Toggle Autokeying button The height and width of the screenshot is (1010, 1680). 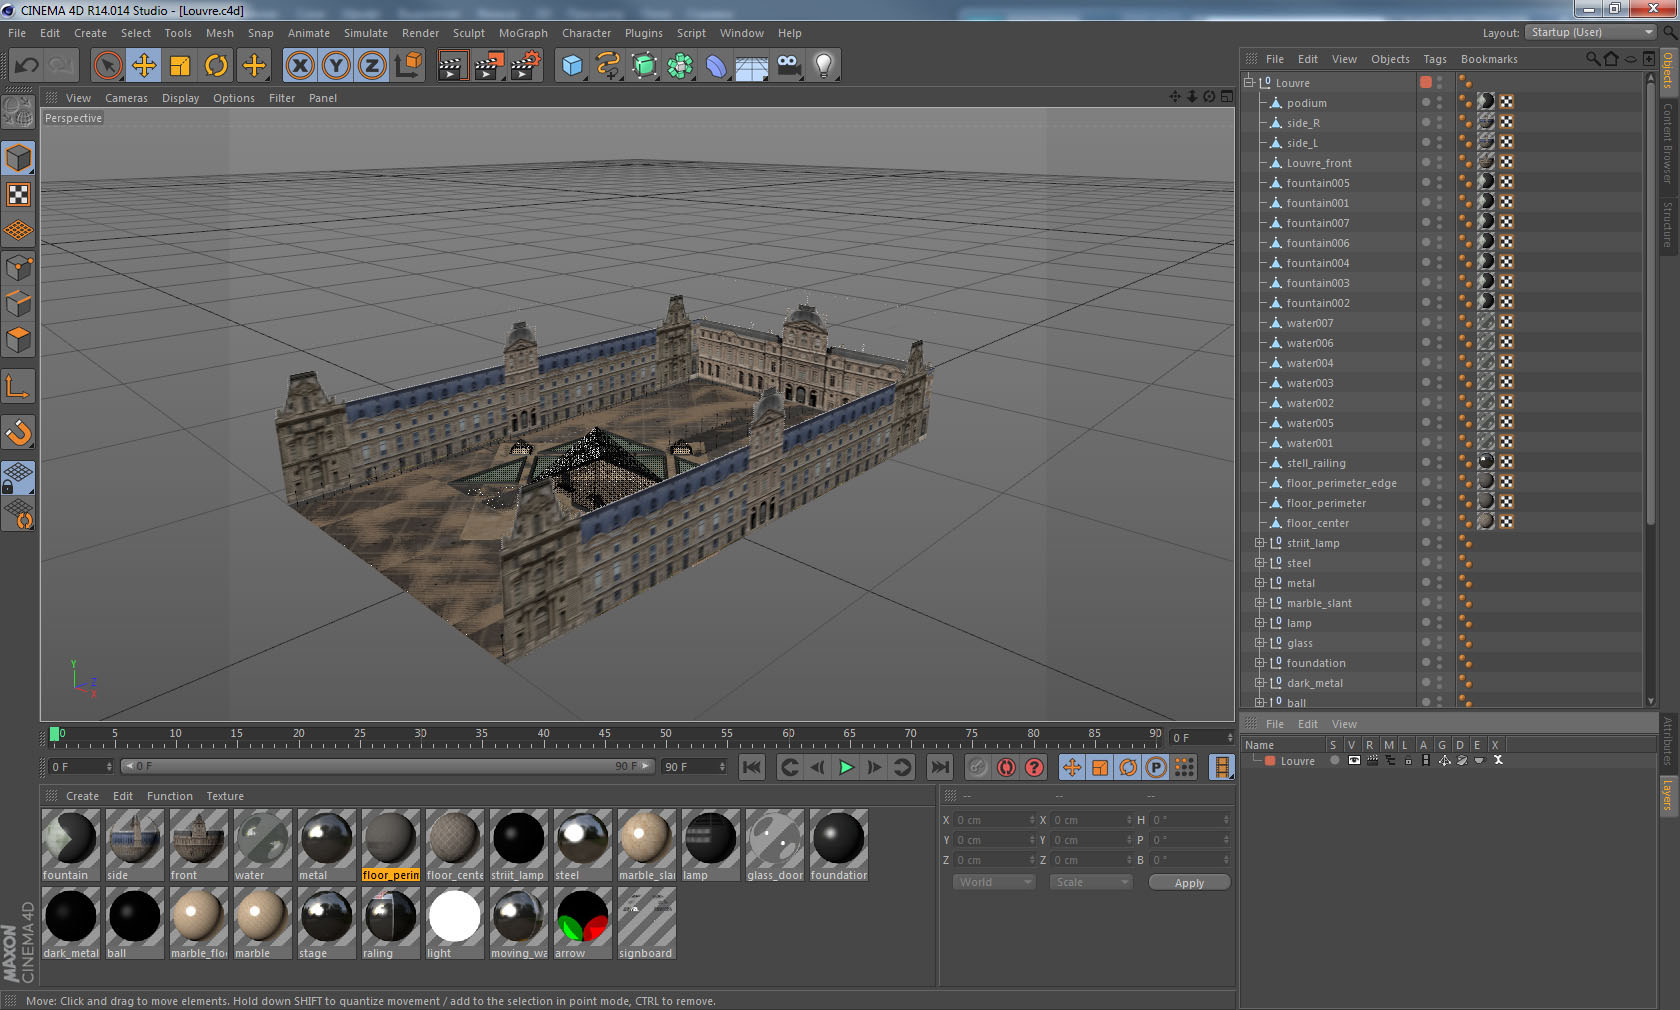1006,767
